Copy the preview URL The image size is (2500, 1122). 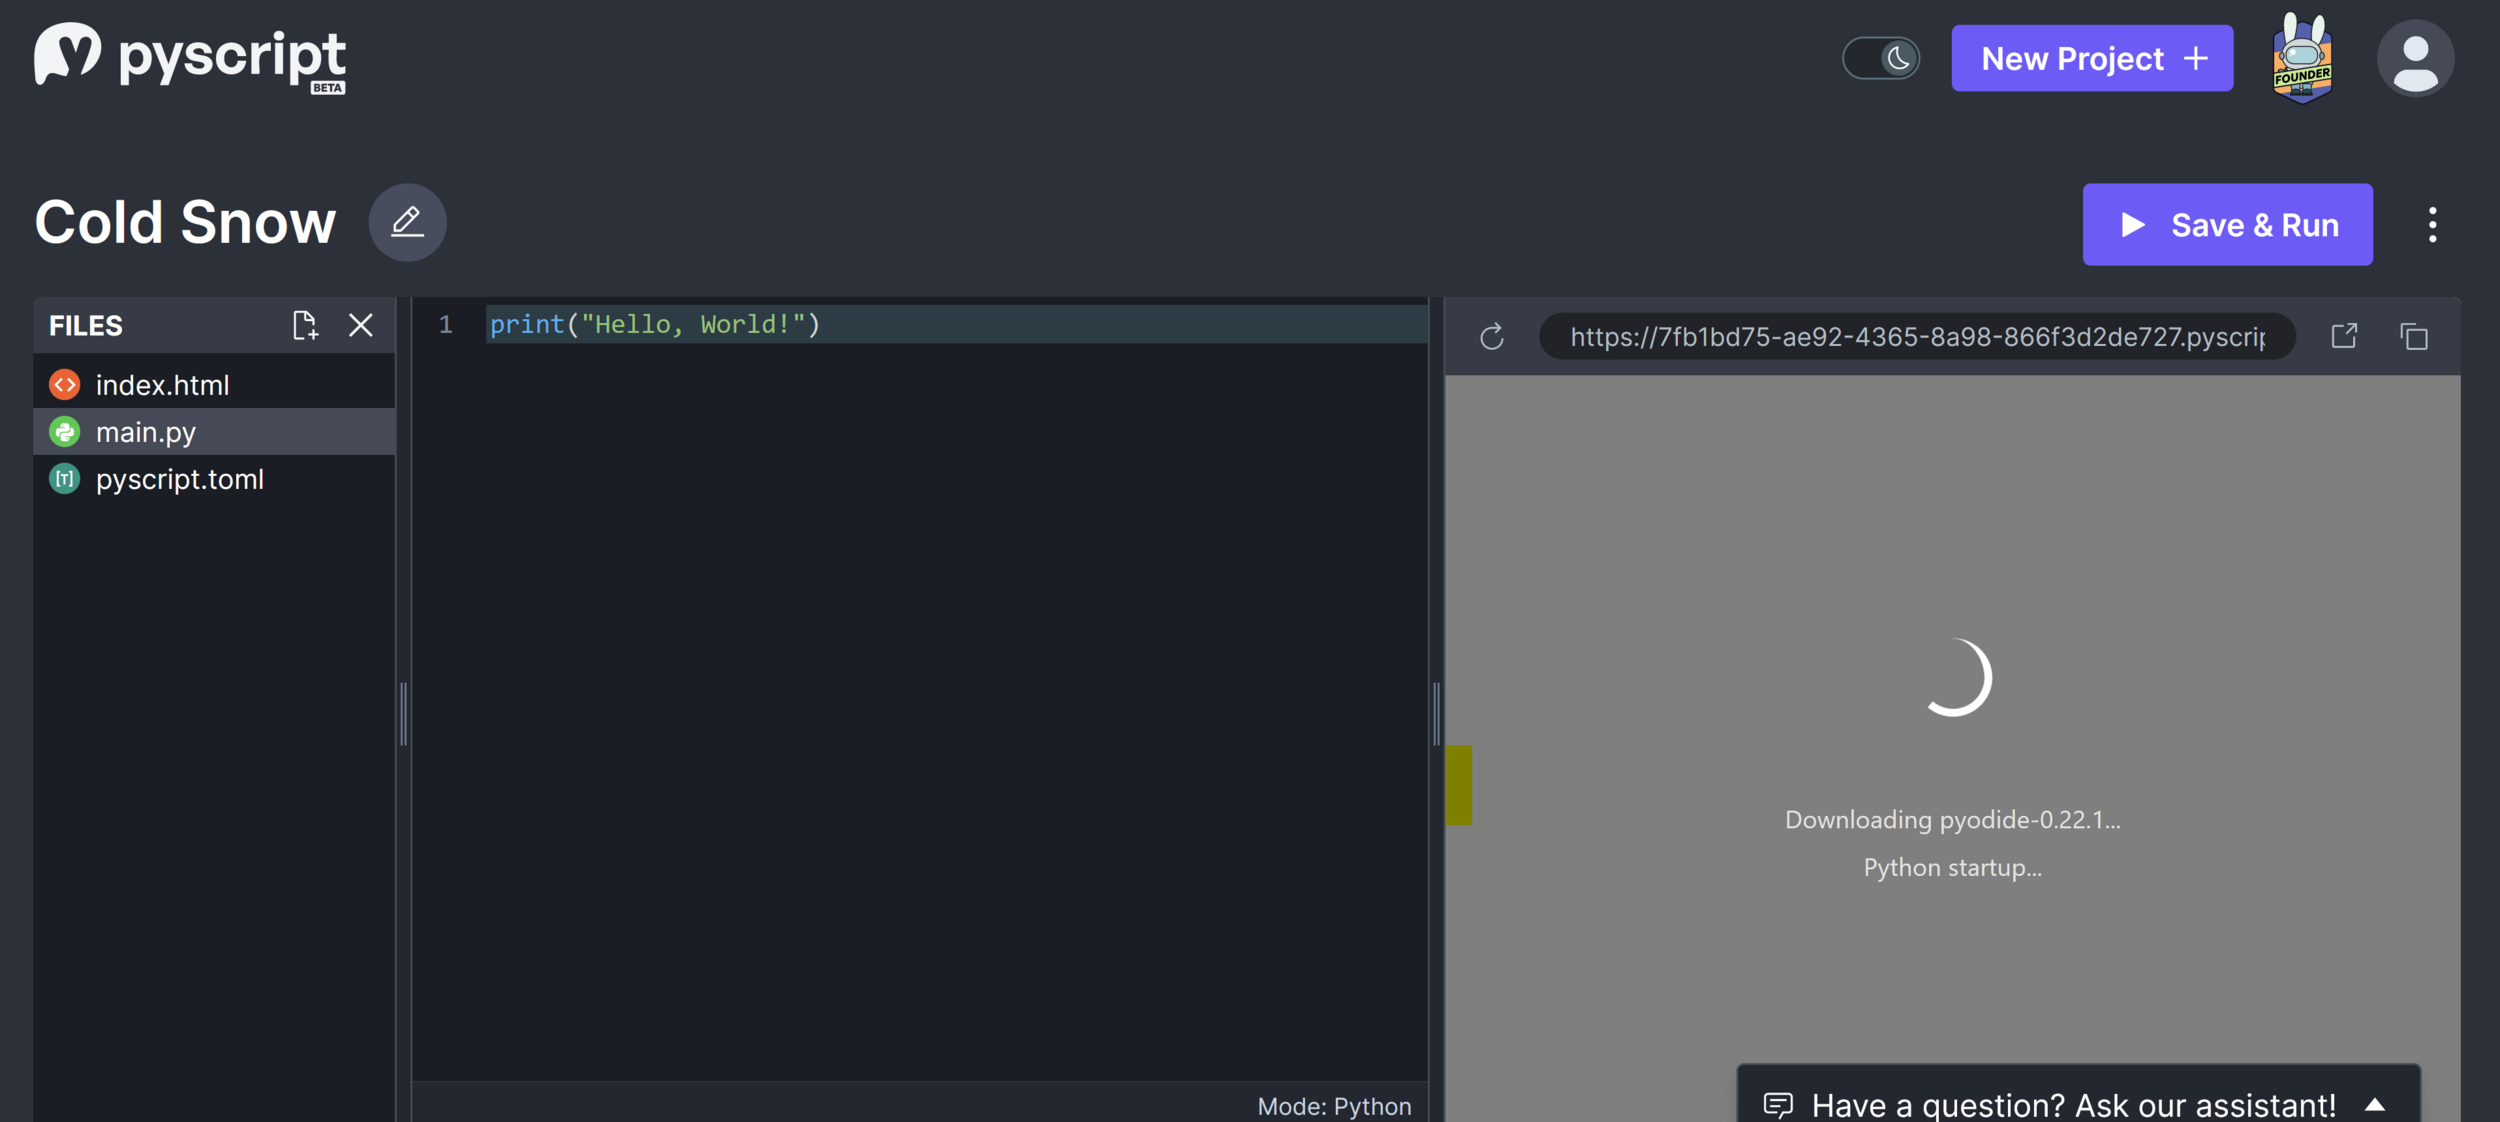(x=2414, y=337)
